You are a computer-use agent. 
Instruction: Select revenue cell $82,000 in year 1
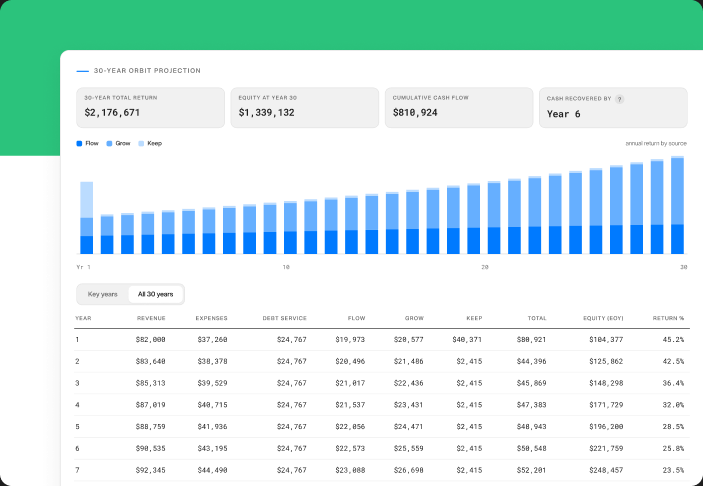[x=151, y=340]
